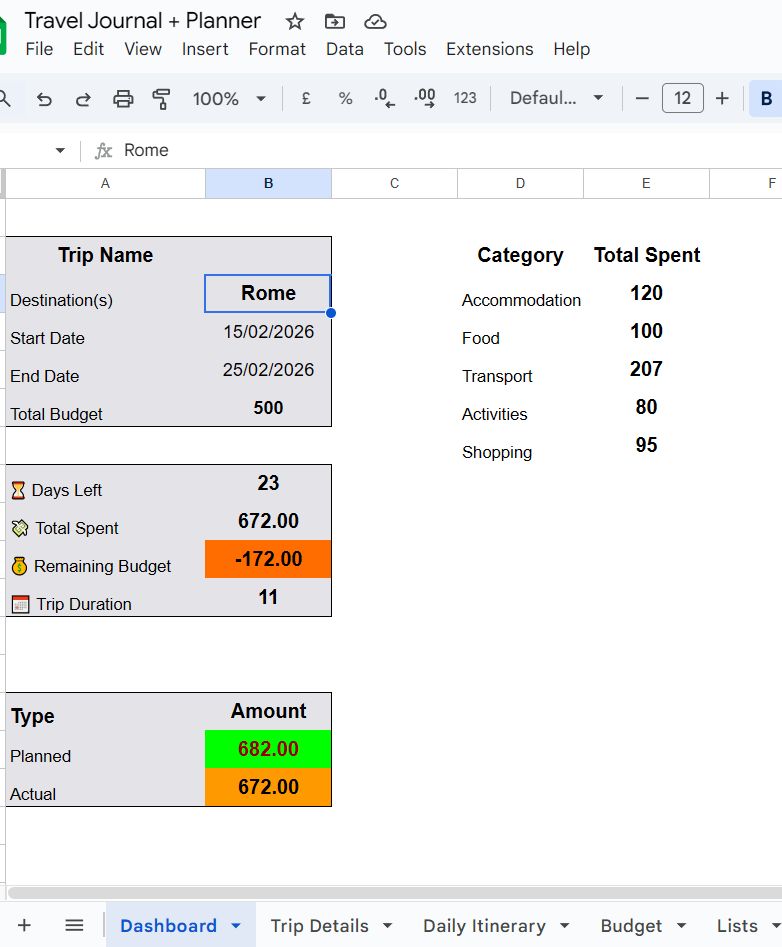The height and width of the screenshot is (947, 782).
Task: Increase font size with plus button
Action: point(722,98)
